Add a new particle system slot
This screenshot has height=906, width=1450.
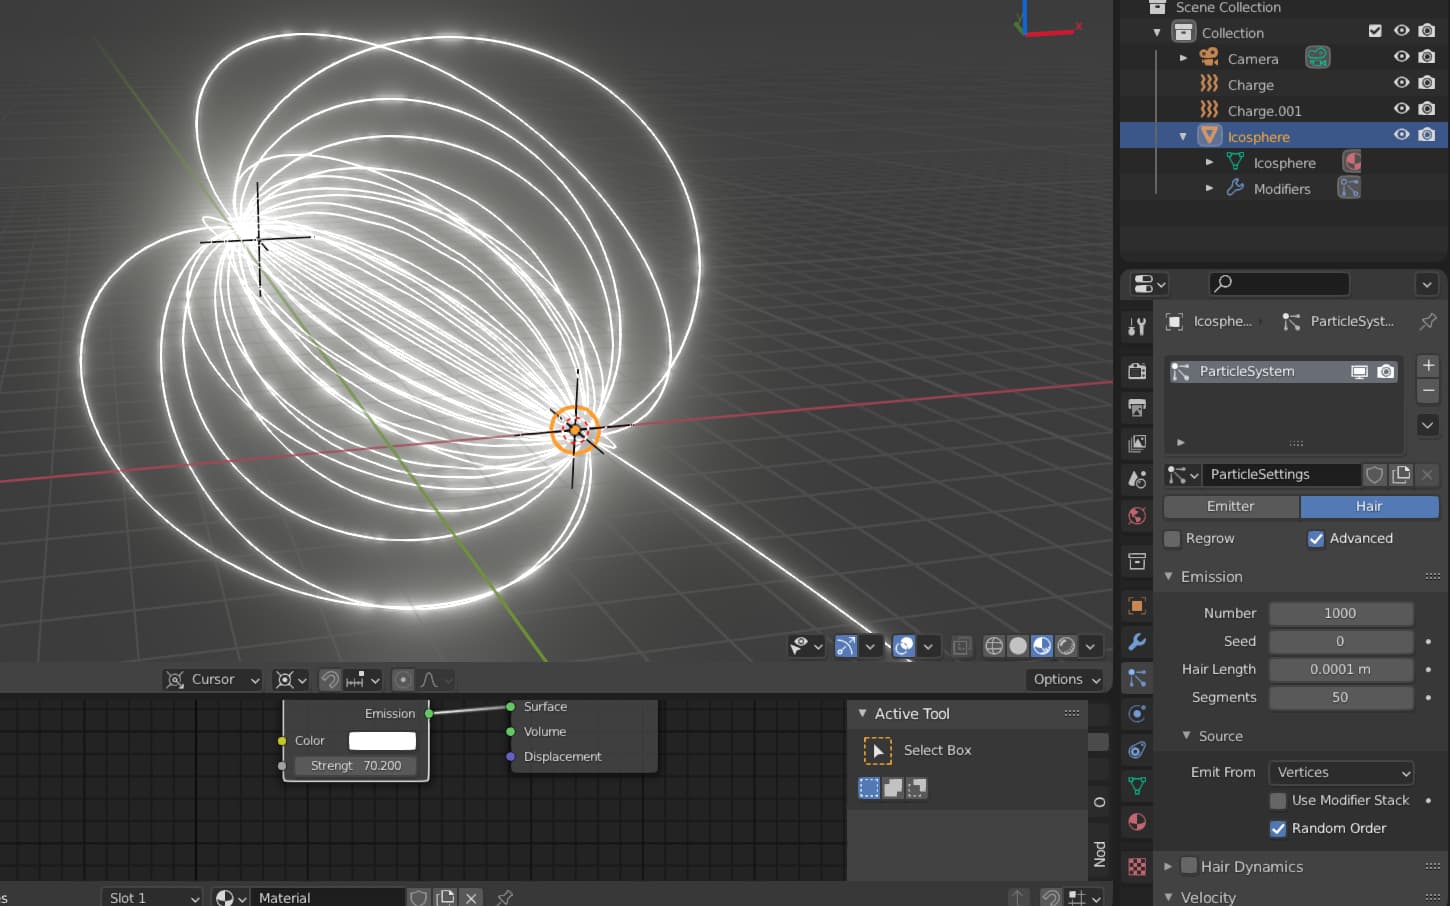tap(1428, 366)
